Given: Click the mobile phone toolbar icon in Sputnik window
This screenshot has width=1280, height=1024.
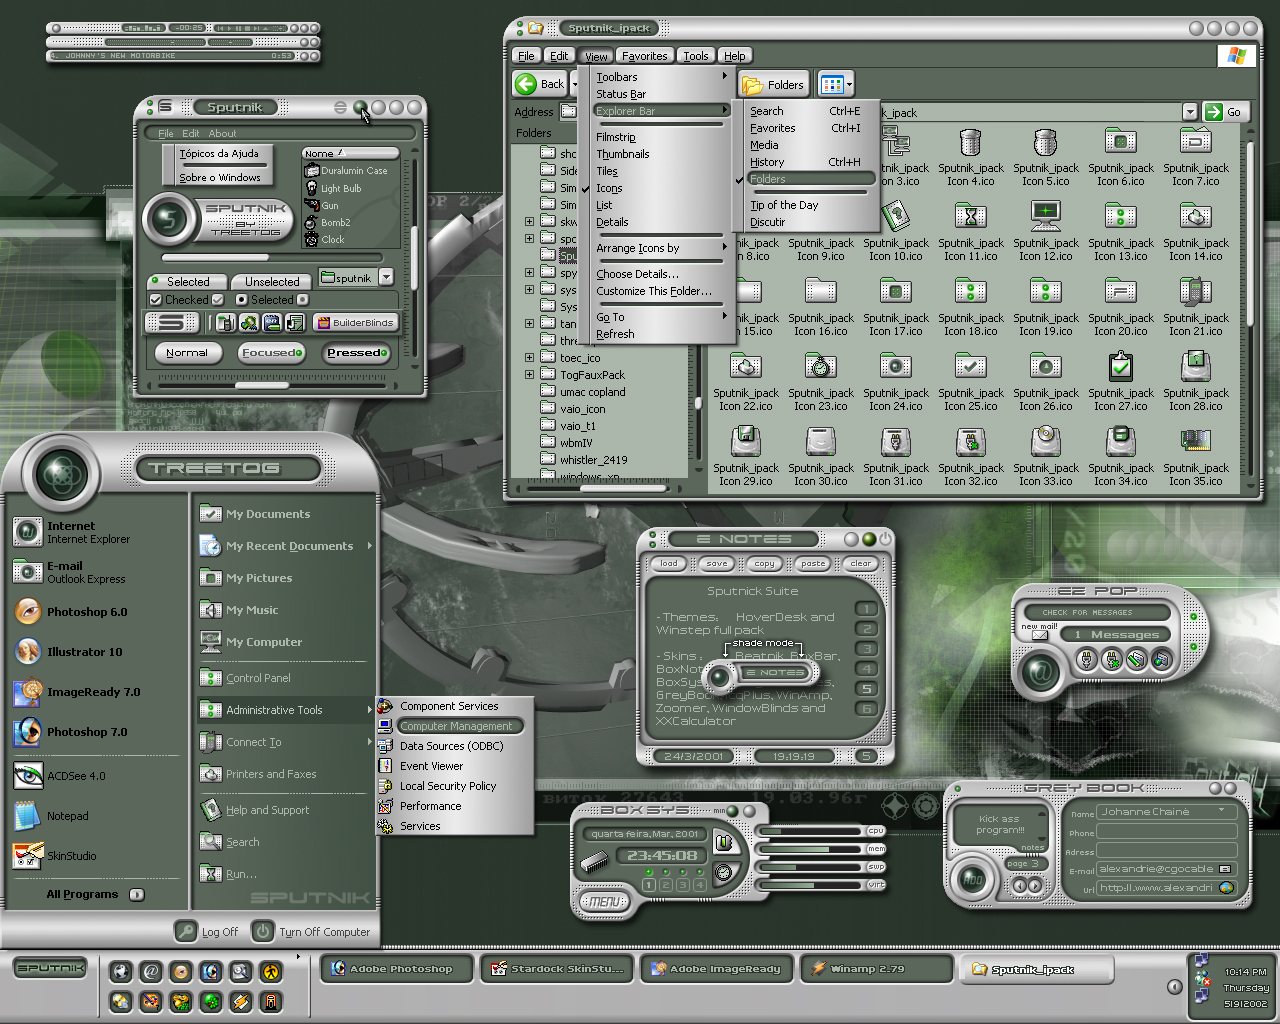Looking at the screenshot, I should pos(225,322).
